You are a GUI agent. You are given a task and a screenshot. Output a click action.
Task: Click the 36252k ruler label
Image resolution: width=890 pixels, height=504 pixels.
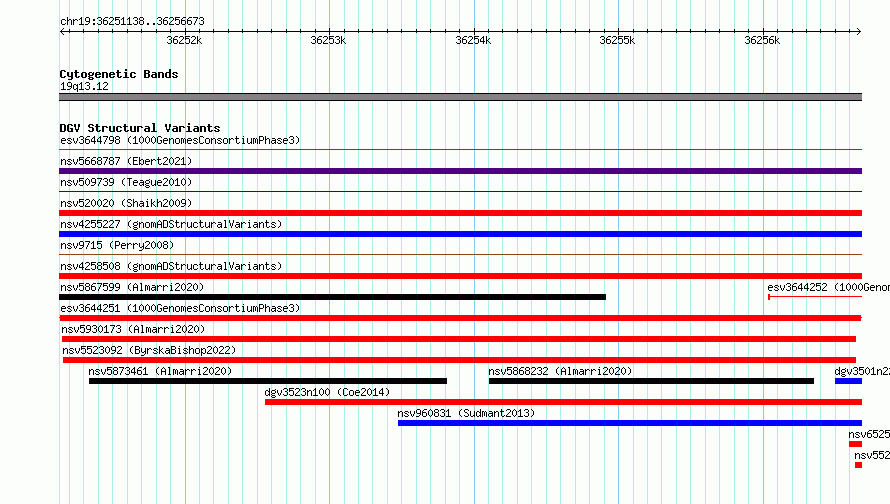184,40
